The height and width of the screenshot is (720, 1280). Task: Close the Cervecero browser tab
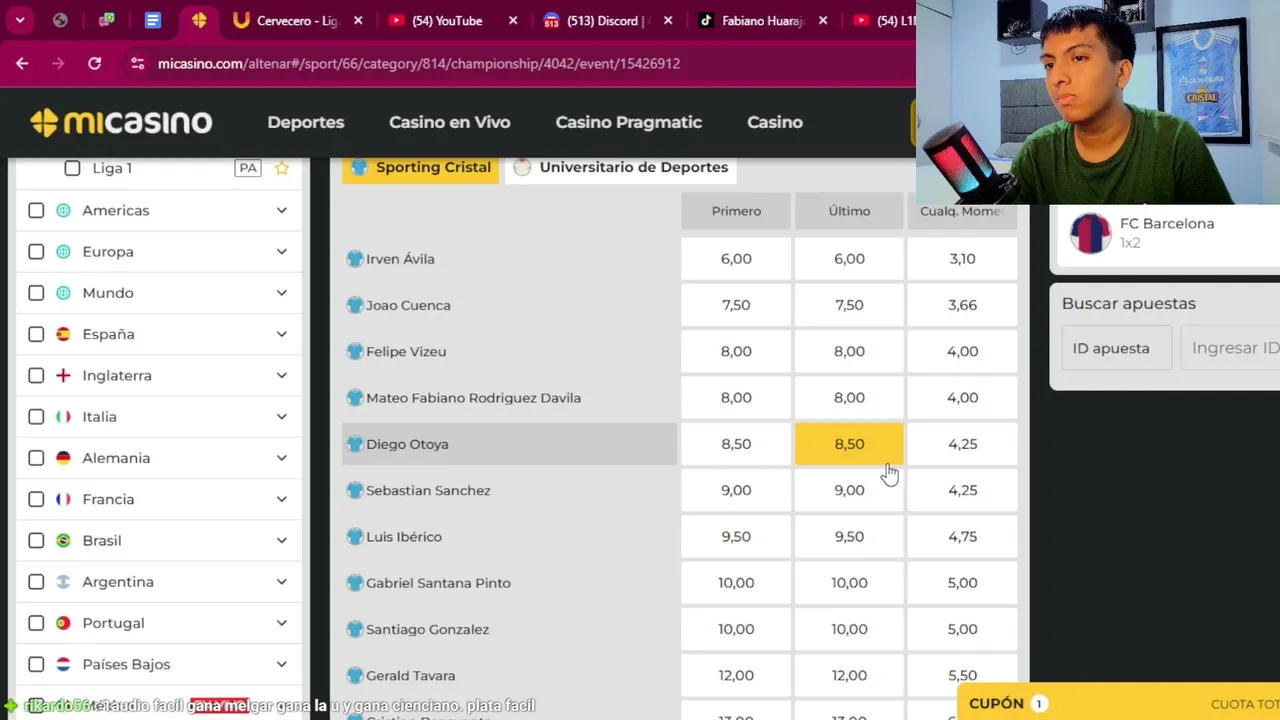358,20
